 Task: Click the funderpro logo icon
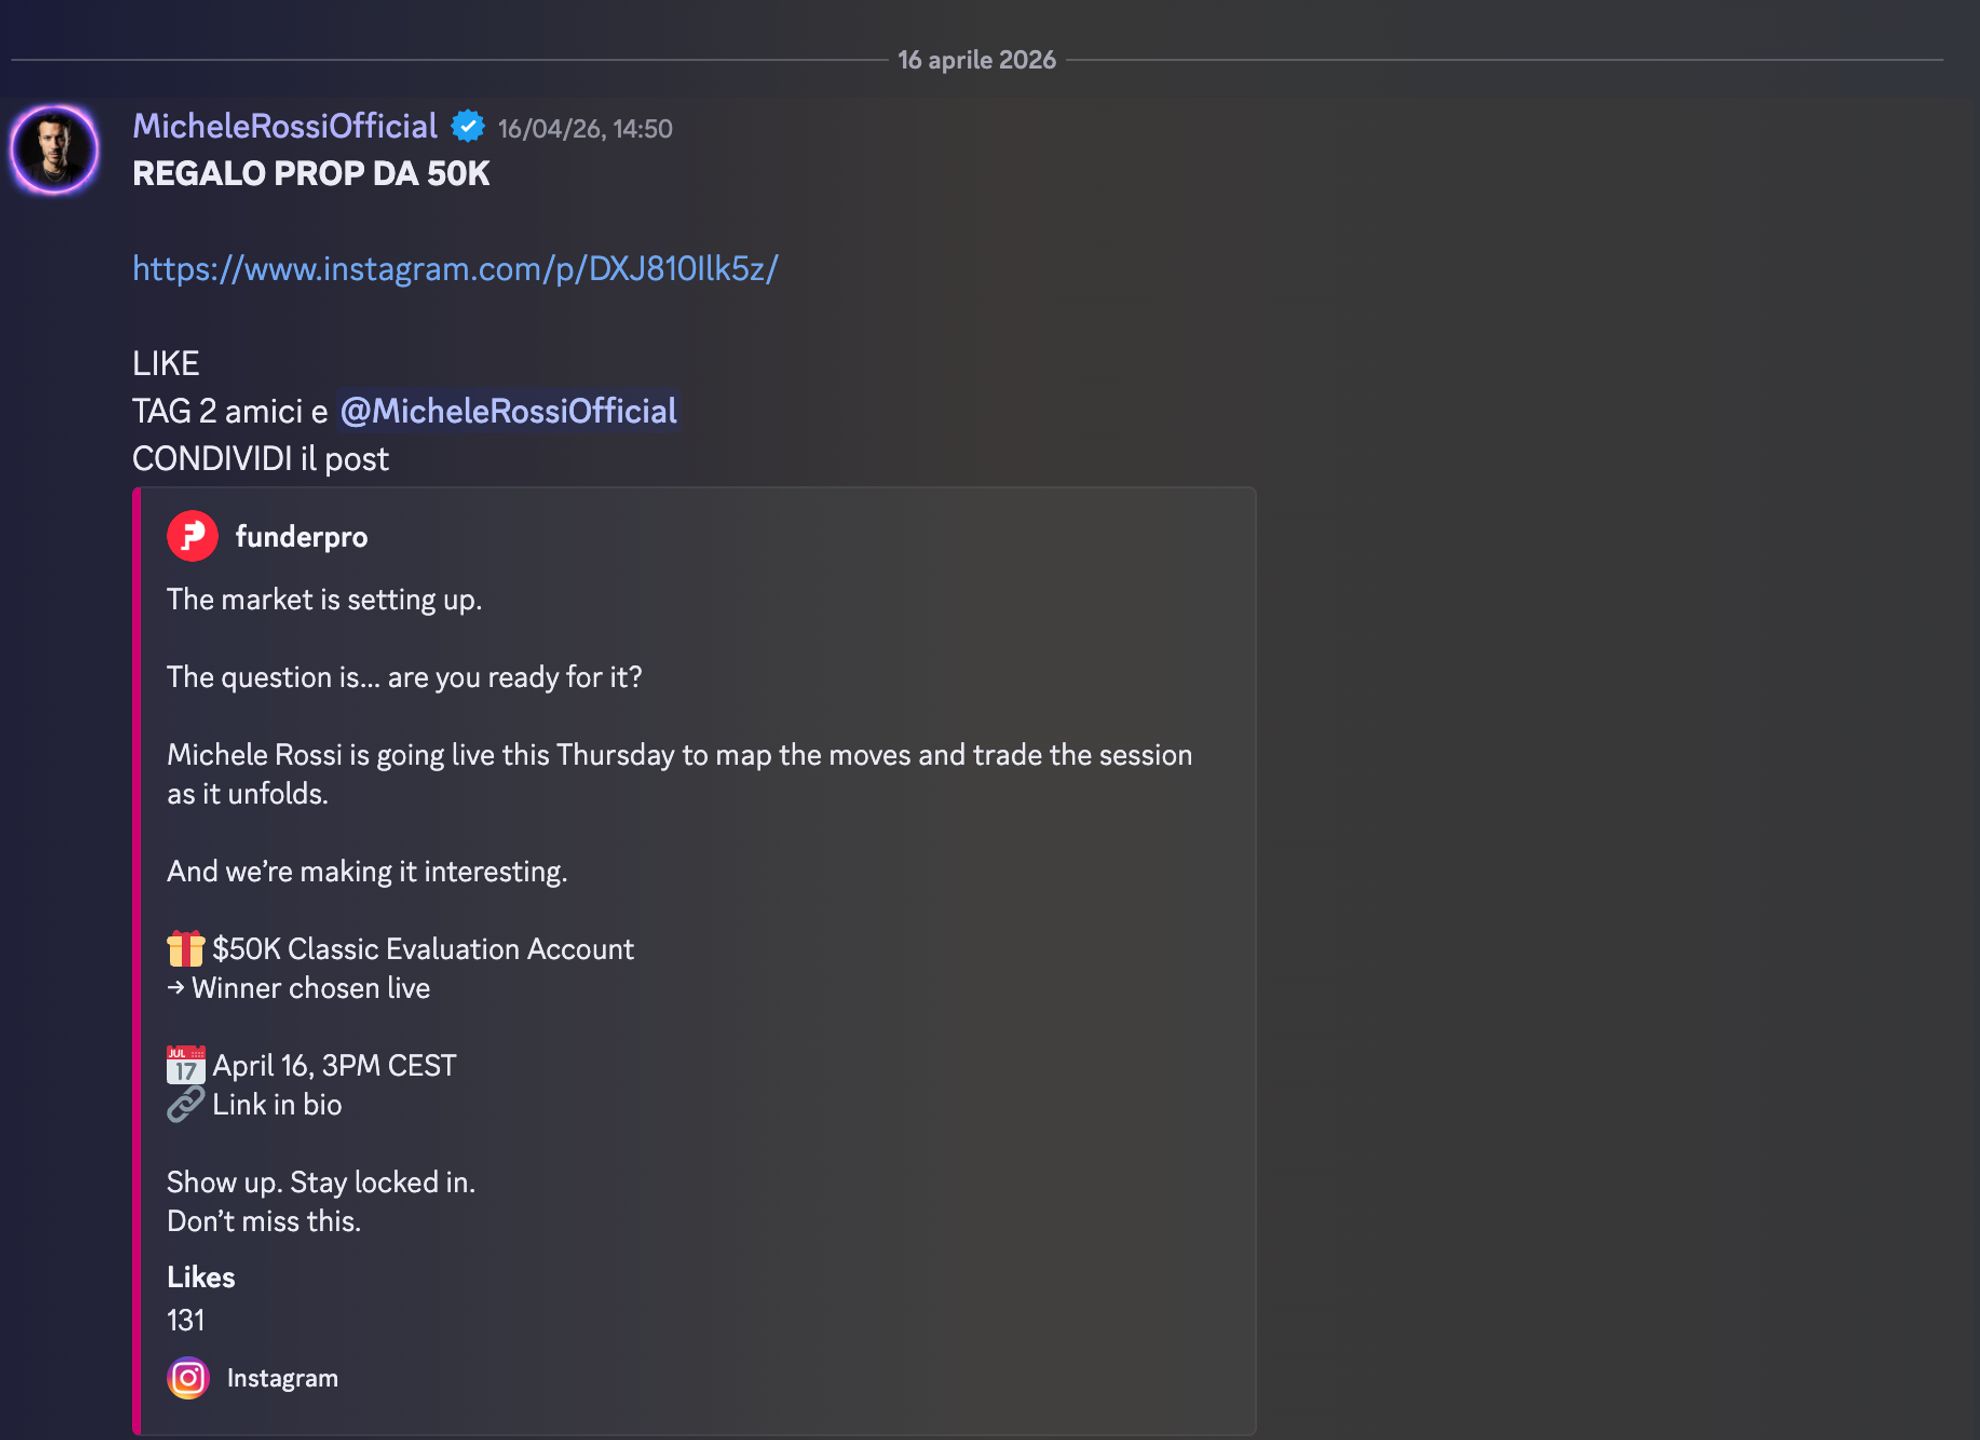click(192, 537)
